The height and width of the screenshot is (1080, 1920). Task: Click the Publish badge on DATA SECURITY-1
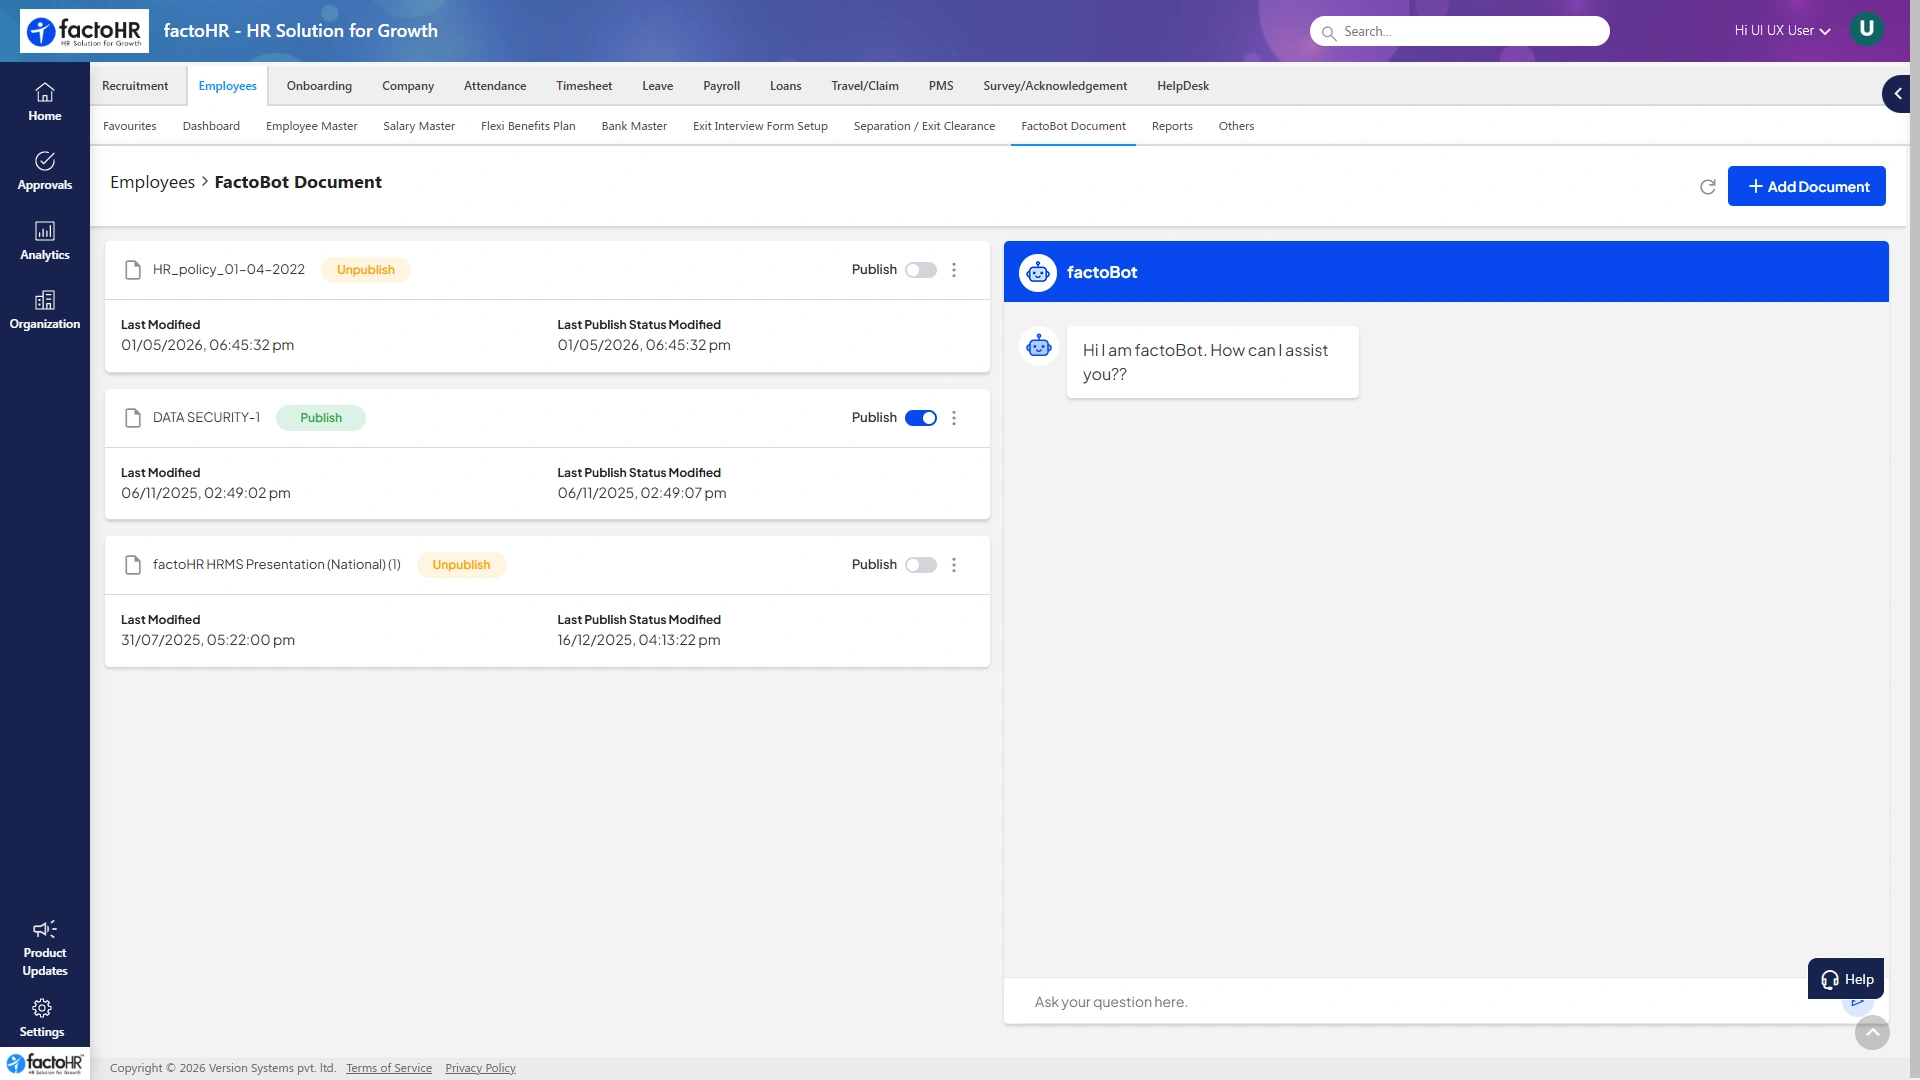click(x=321, y=418)
